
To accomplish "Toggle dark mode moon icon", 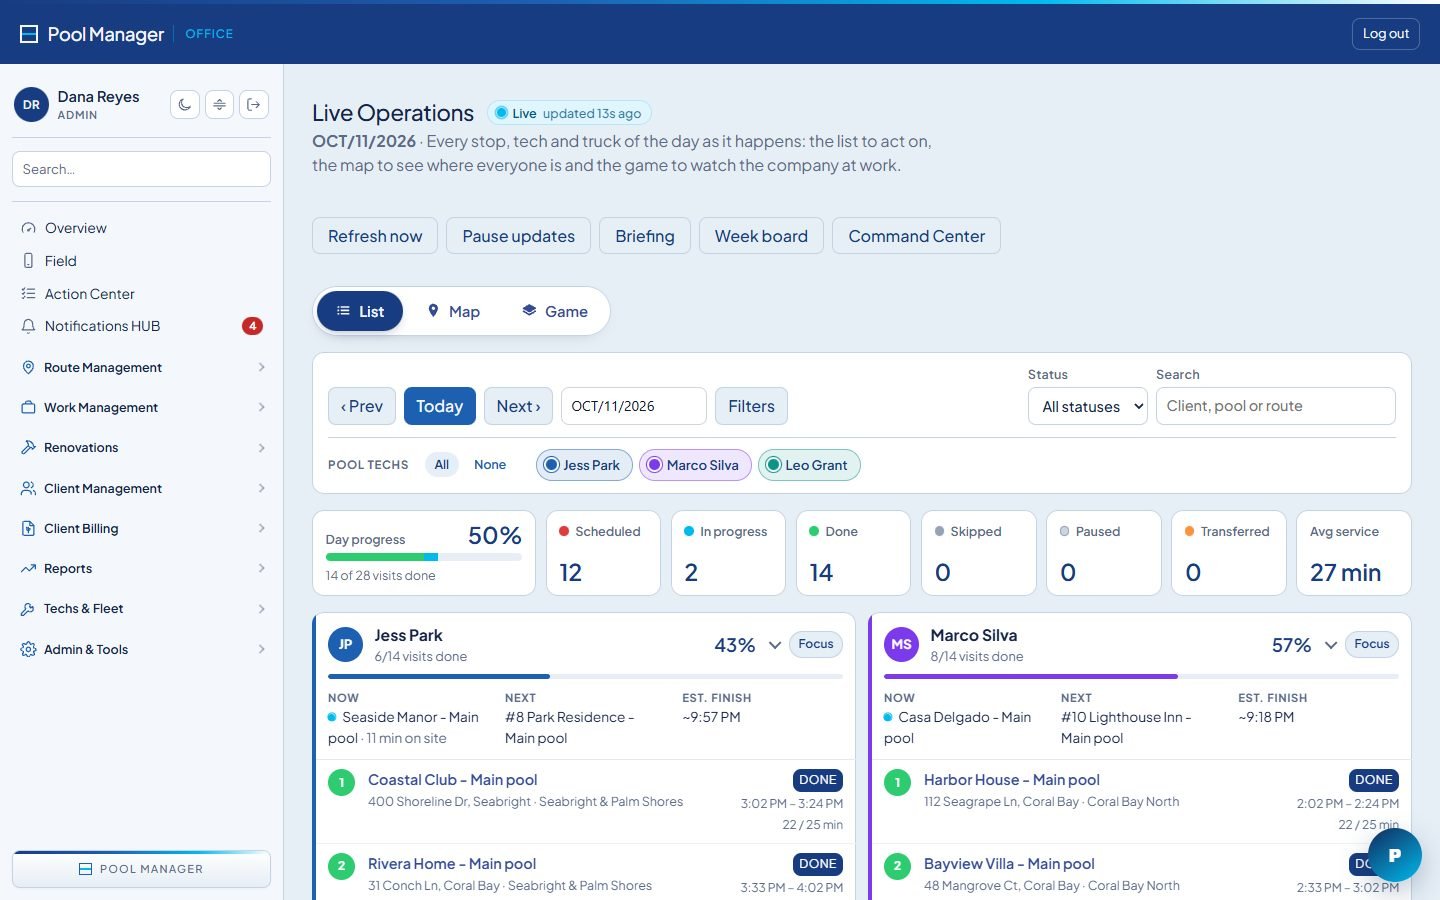I will click(185, 104).
